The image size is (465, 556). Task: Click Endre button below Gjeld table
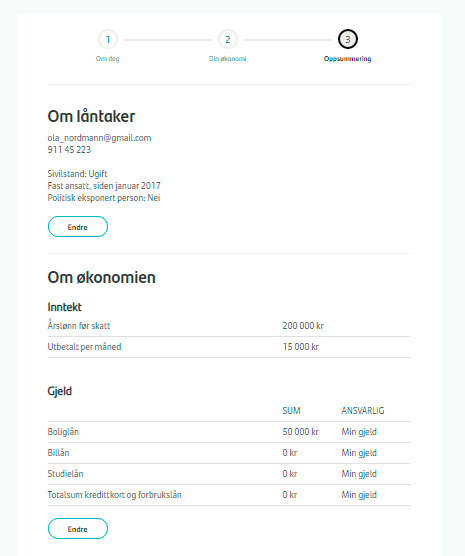coord(78,529)
